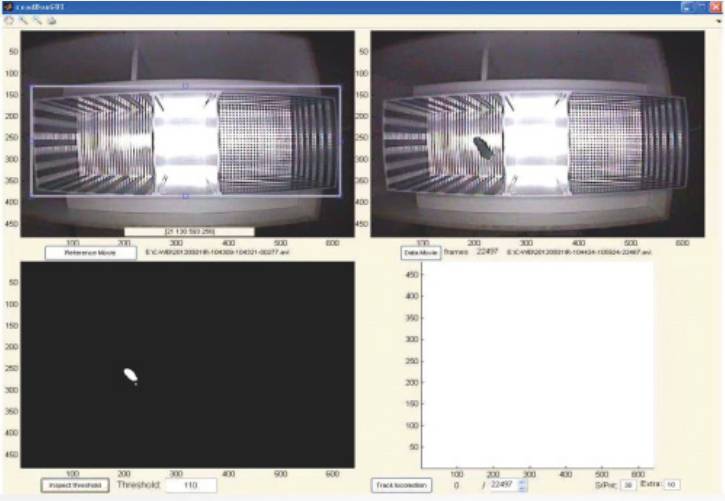Start tracking with Track locomotion button
Image resolution: width=725 pixels, height=501 pixels.
pos(402,485)
